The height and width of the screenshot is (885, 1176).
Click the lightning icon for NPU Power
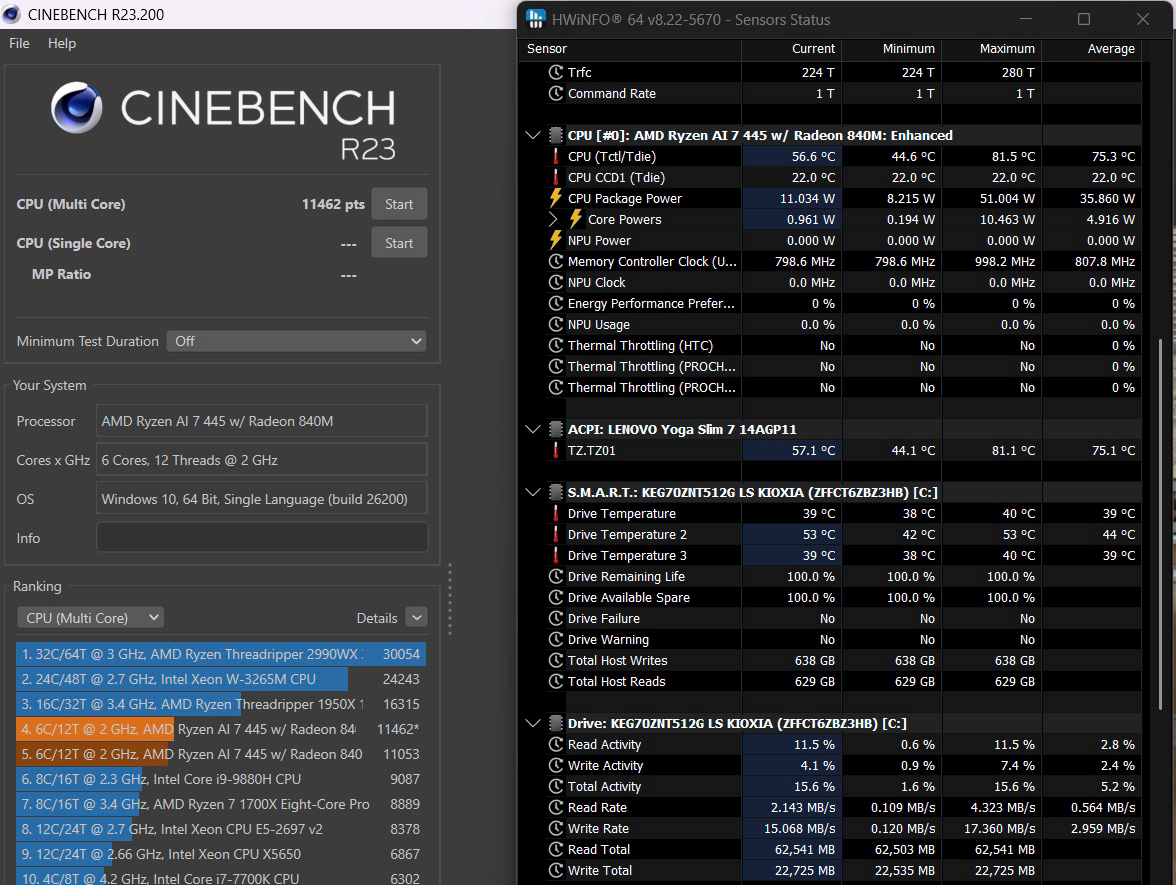click(556, 240)
